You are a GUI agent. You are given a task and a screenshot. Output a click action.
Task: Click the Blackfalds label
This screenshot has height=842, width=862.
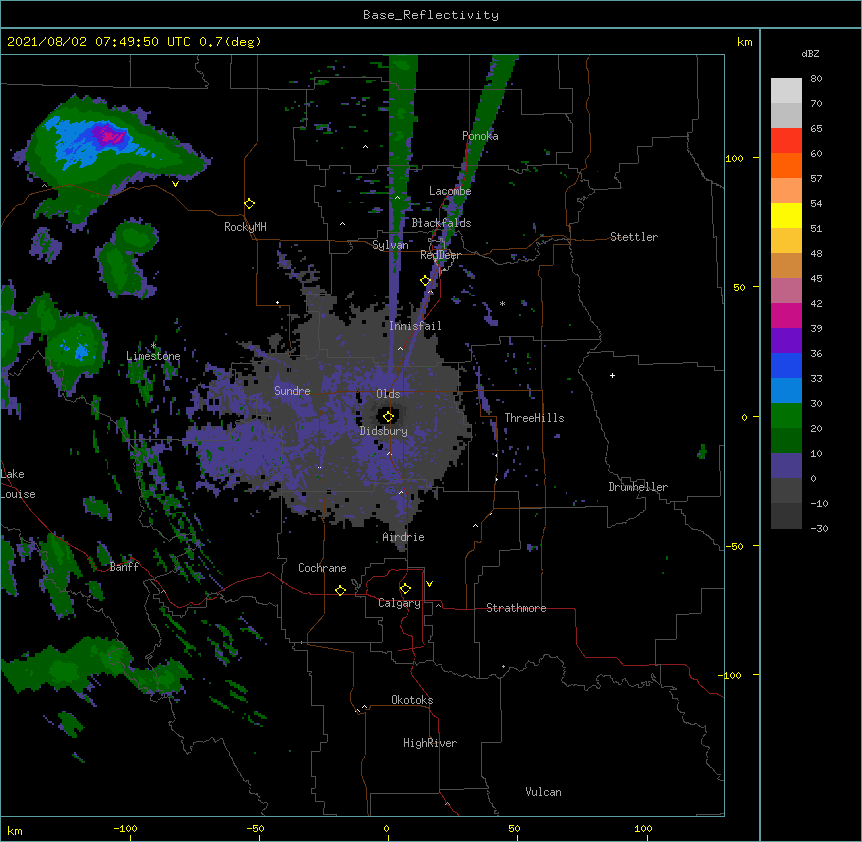pyautogui.click(x=441, y=223)
